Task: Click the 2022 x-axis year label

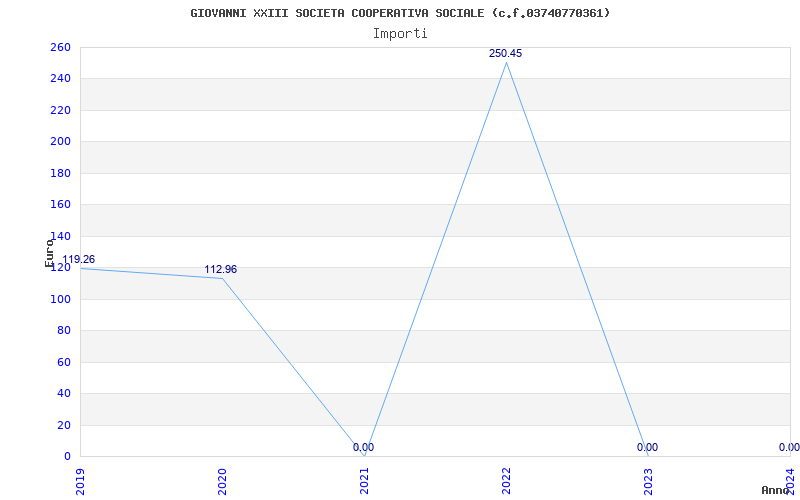Action: pyautogui.click(x=506, y=483)
